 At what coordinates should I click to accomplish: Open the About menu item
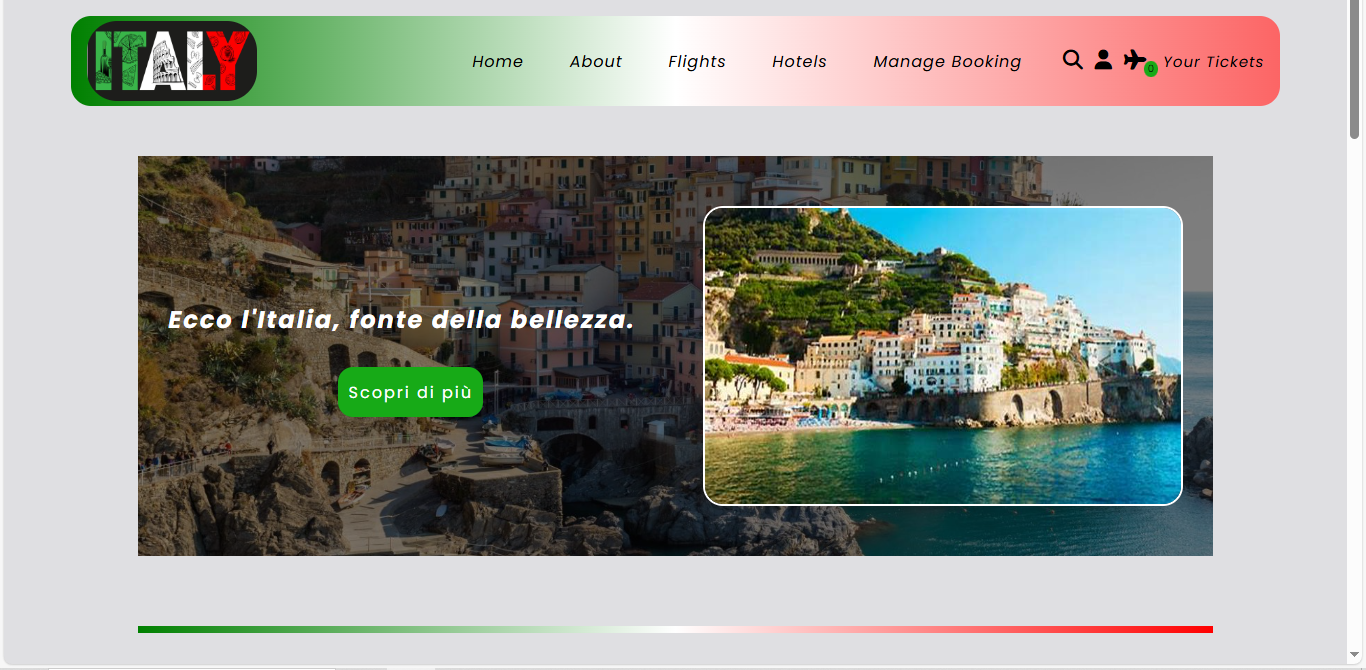596,61
